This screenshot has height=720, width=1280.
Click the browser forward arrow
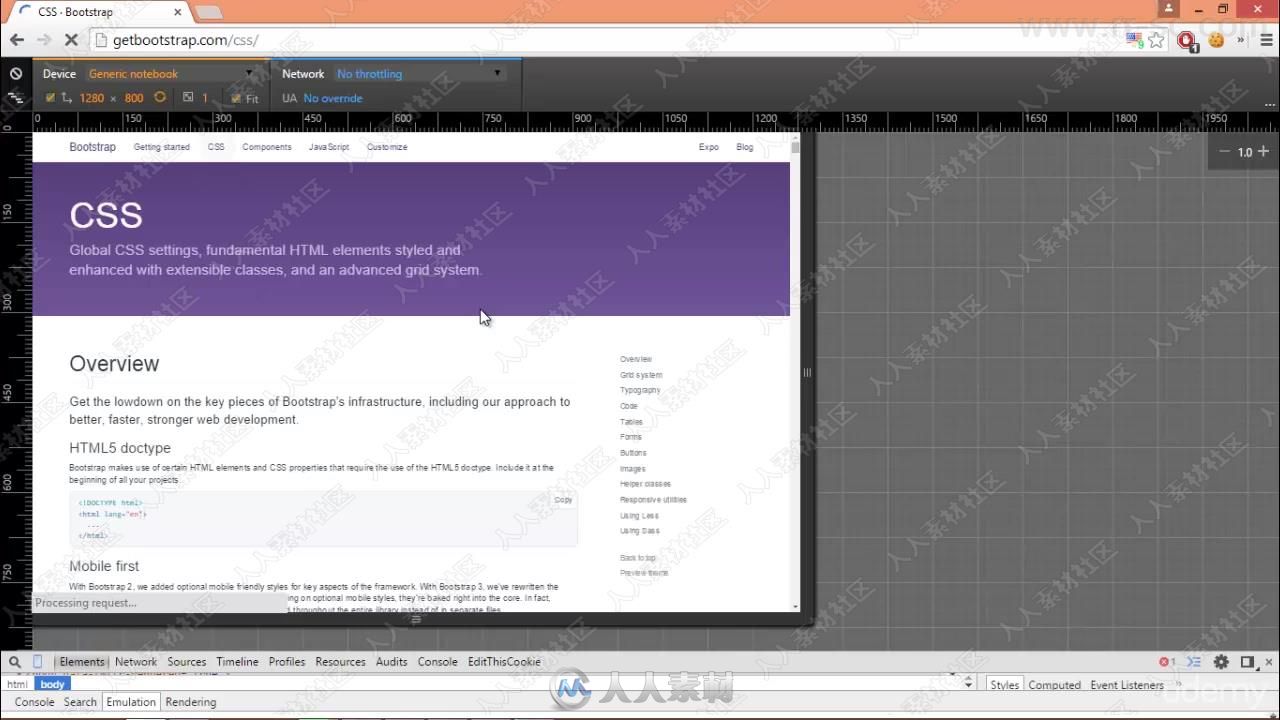(x=44, y=40)
